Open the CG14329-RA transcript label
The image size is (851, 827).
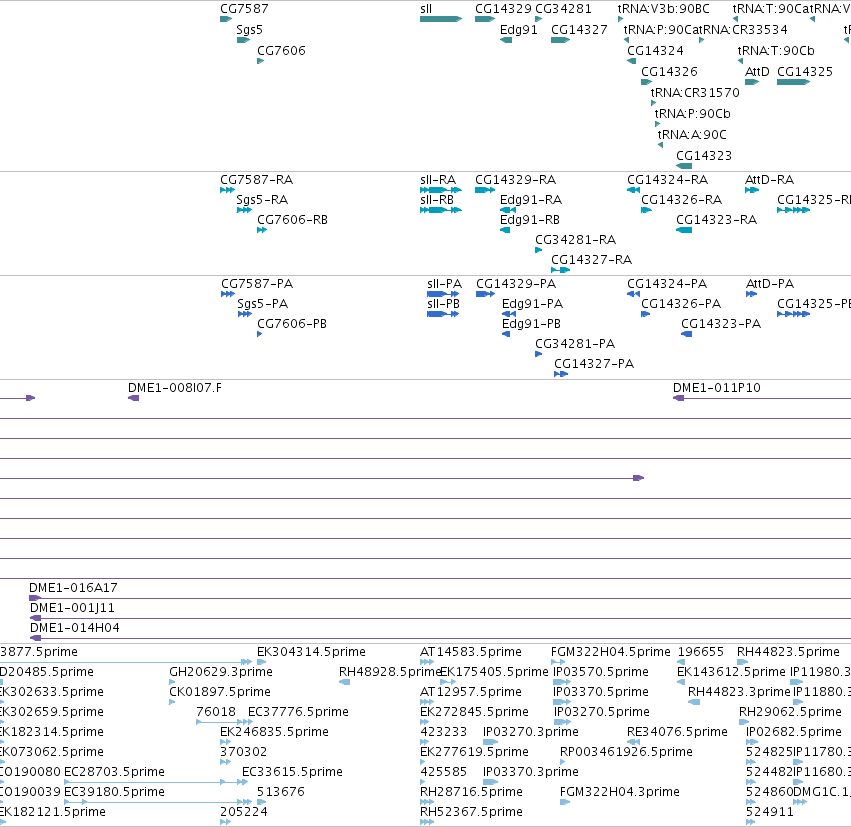pyautogui.click(x=516, y=180)
